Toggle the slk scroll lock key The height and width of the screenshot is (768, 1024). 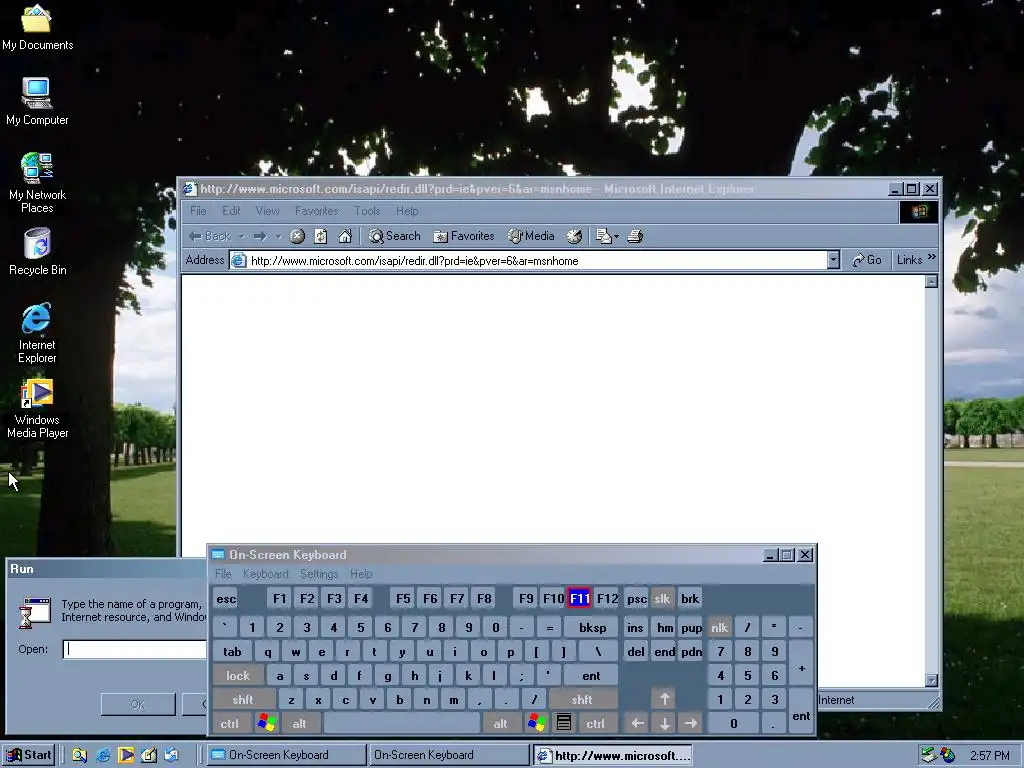(662, 599)
